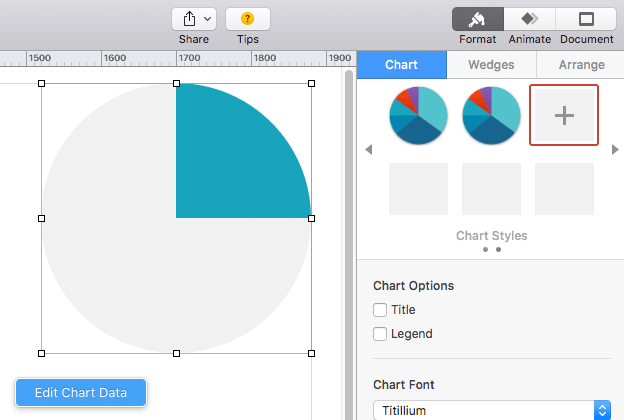The height and width of the screenshot is (420, 624).
Task: Select the Format paintbrush icon
Action: (478, 19)
